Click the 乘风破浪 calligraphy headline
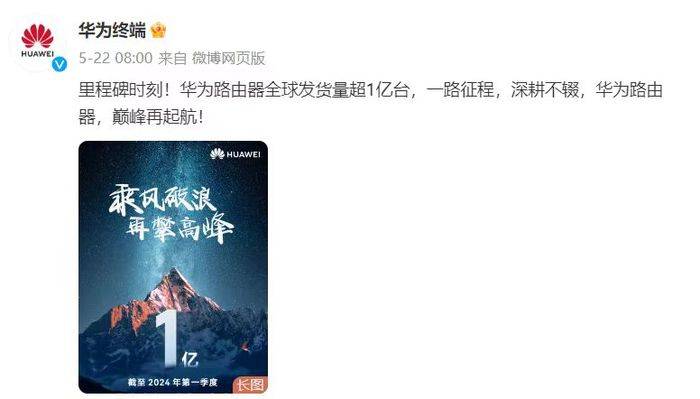The height and width of the screenshot is (399, 700). (x=162, y=200)
